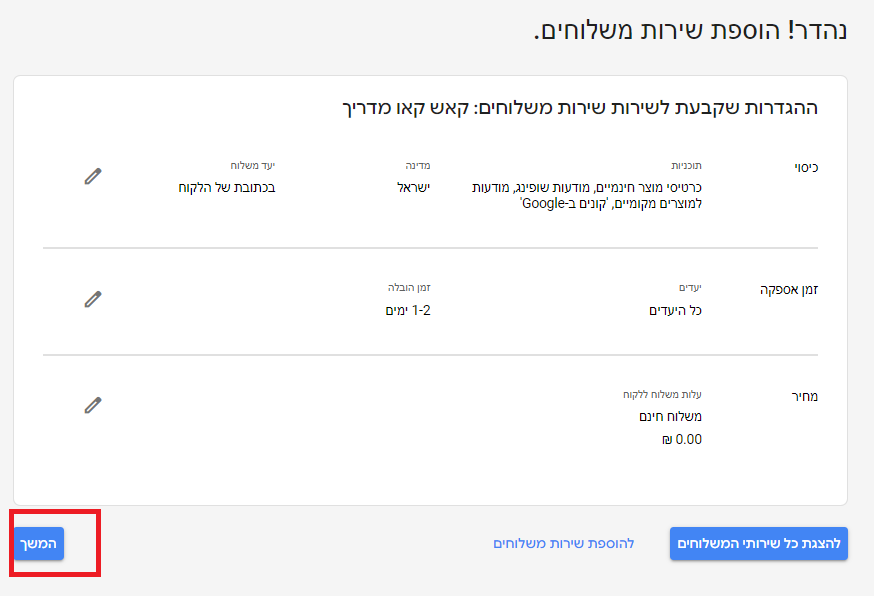Open the להוספת שירות משלוחים link
The width and height of the screenshot is (874, 596).
[x=564, y=544]
